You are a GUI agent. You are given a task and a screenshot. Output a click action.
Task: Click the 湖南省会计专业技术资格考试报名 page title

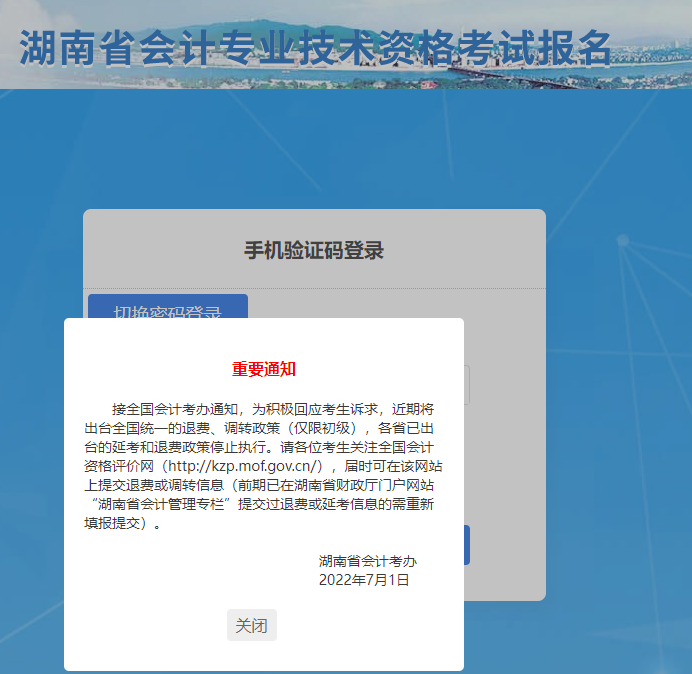coord(315,49)
